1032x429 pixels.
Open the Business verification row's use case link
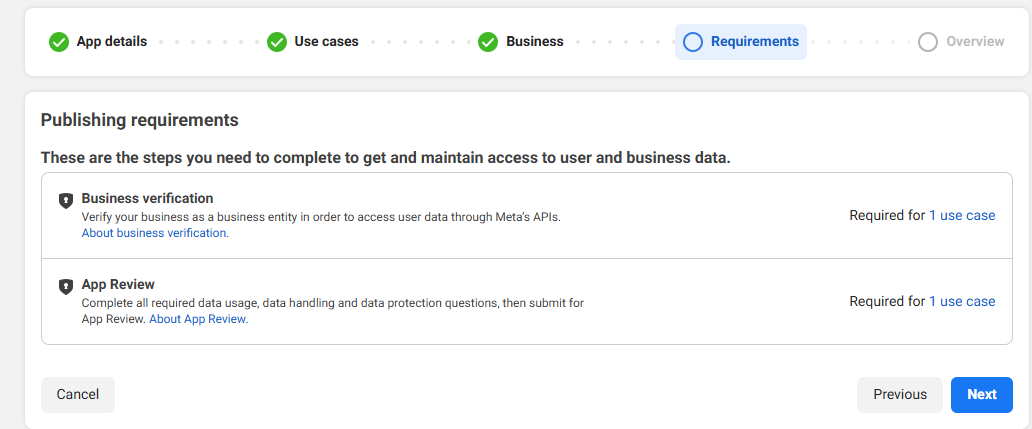point(962,215)
